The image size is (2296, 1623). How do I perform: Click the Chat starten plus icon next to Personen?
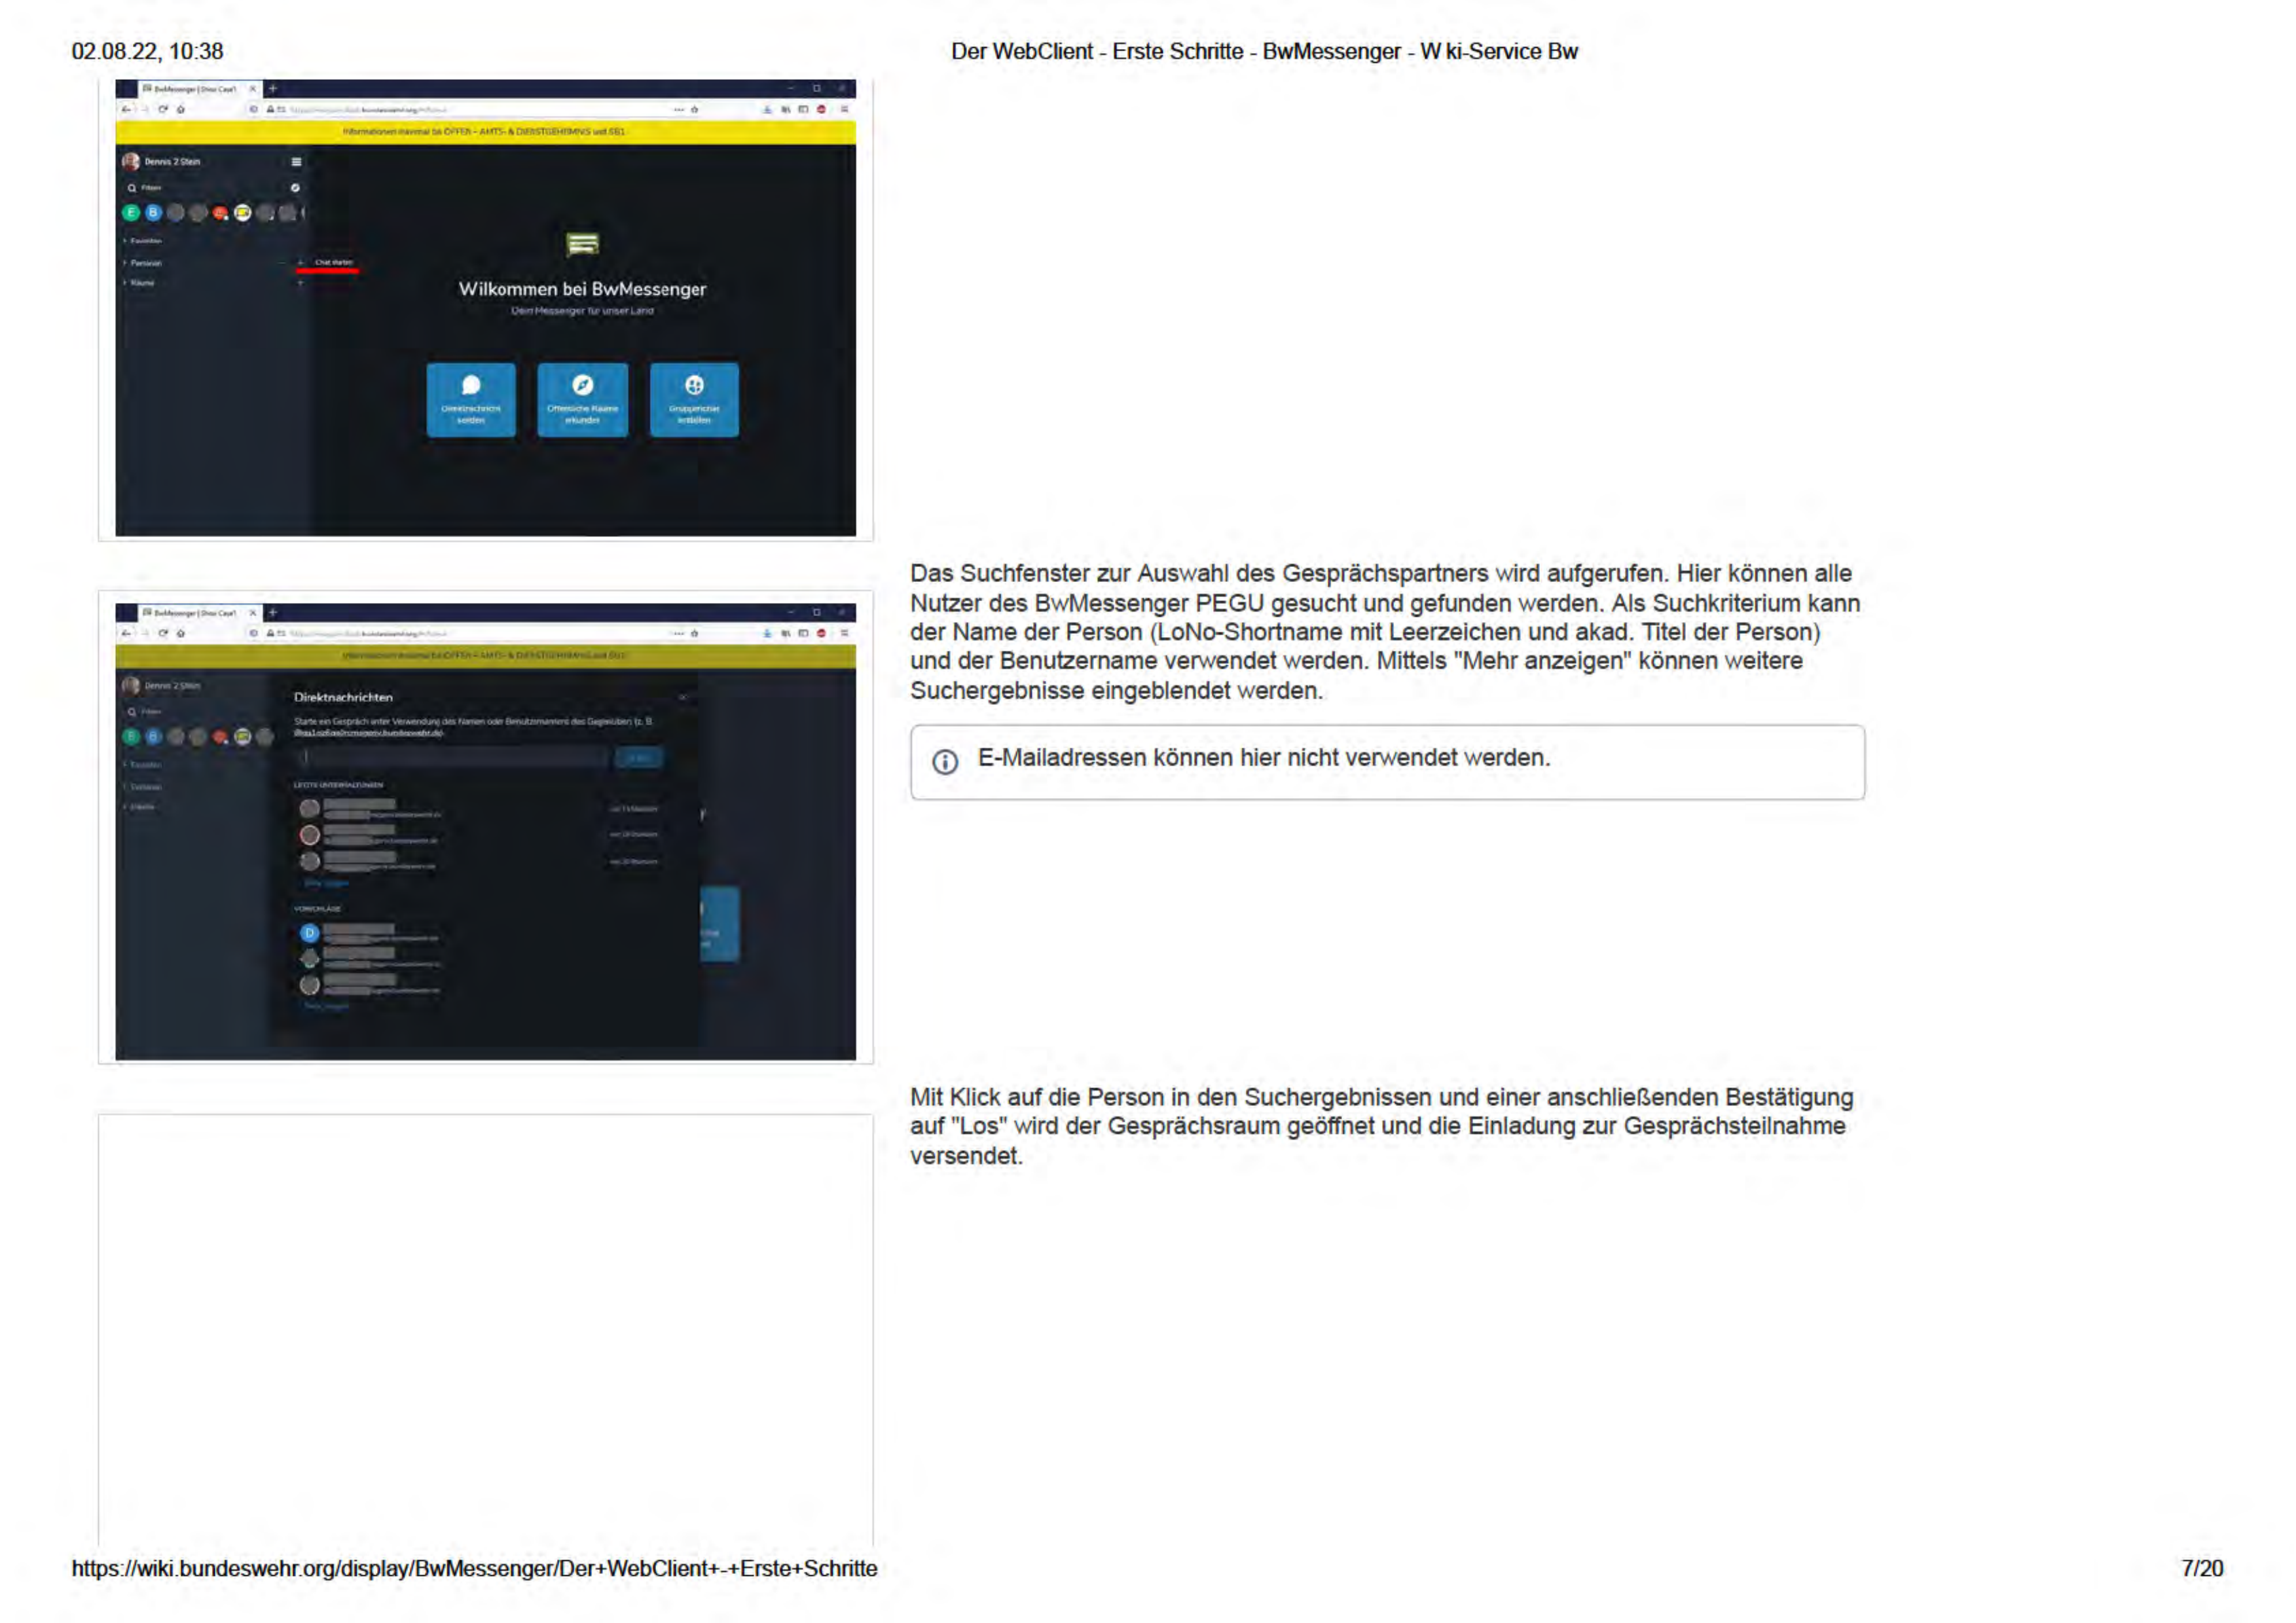(300, 262)
